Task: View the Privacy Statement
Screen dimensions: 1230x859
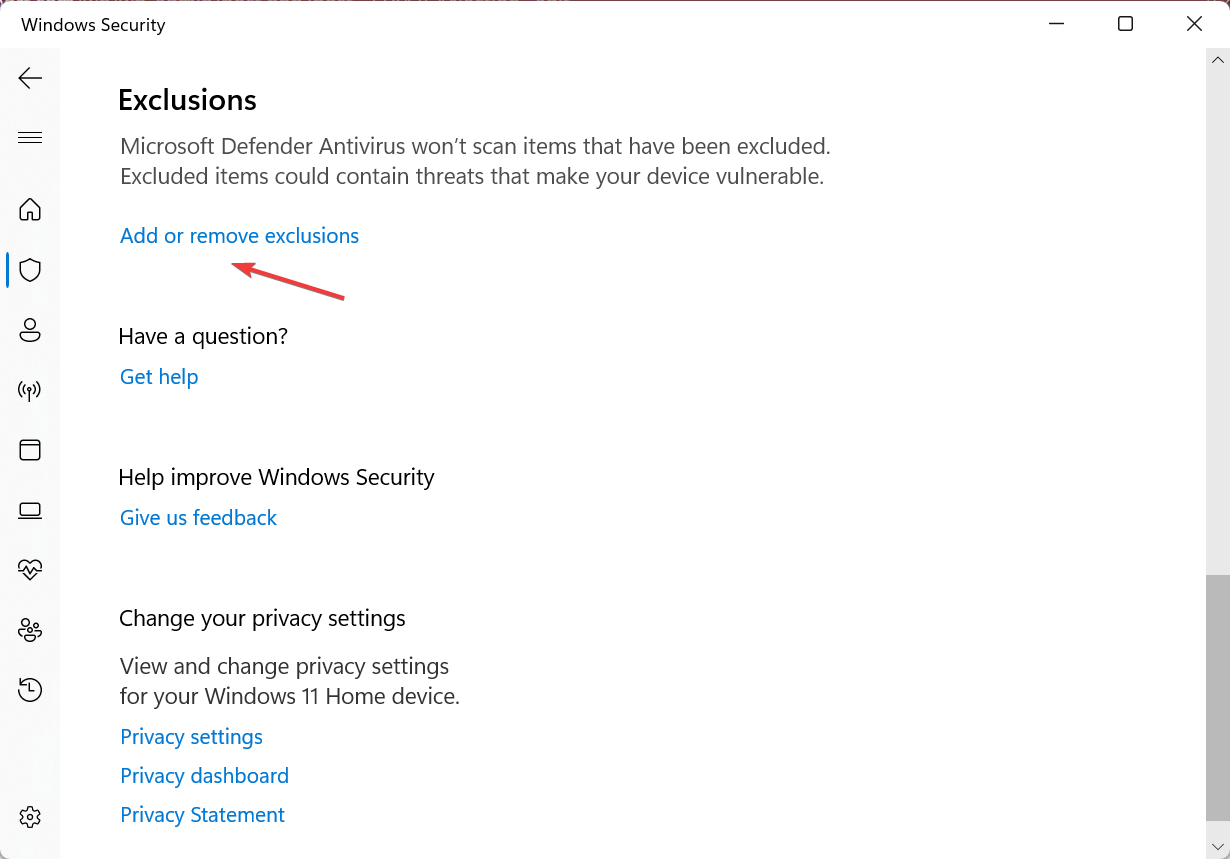Action: tap(202, 814)
